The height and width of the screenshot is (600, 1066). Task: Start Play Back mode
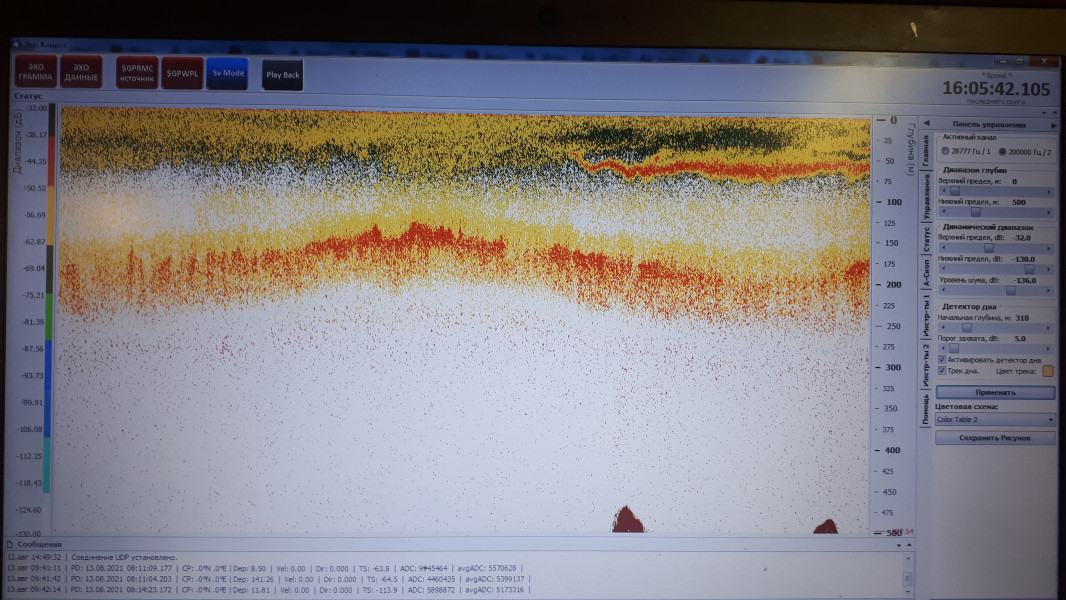(282, 74)
